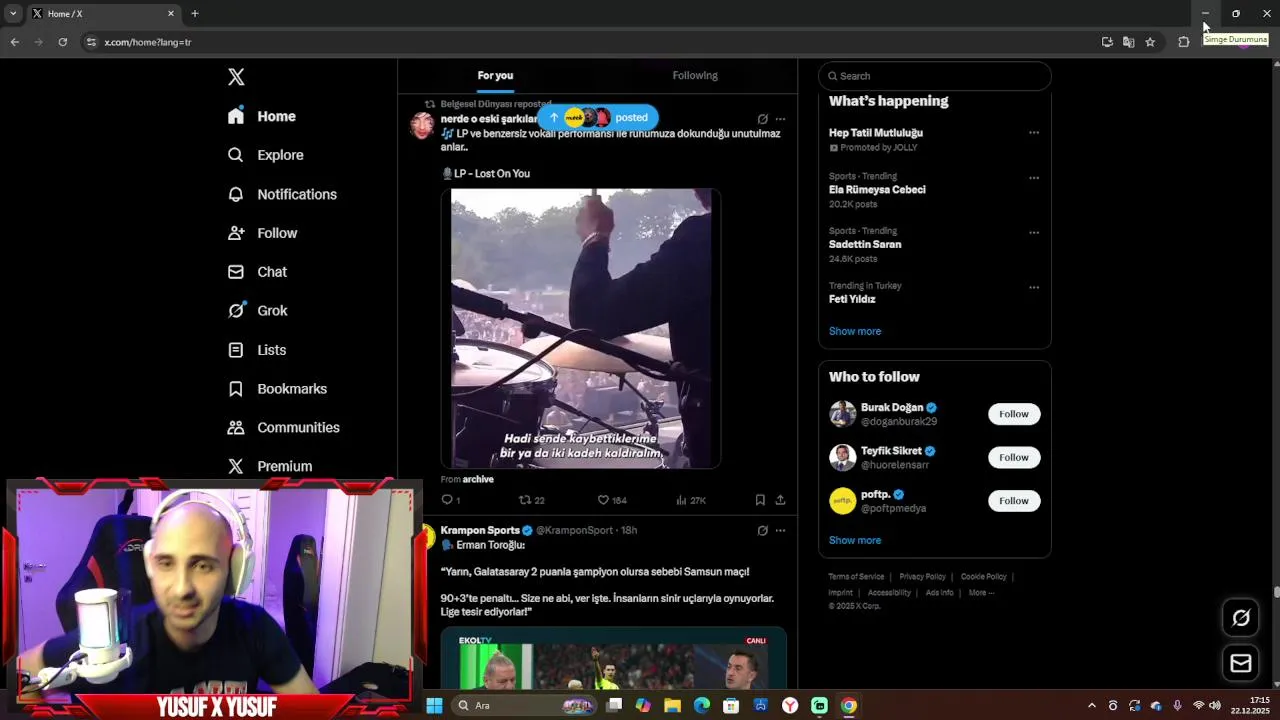Open Burak Doğan's profile avatar
This screenshot has height=720, width=1280.
coord(843,414)
